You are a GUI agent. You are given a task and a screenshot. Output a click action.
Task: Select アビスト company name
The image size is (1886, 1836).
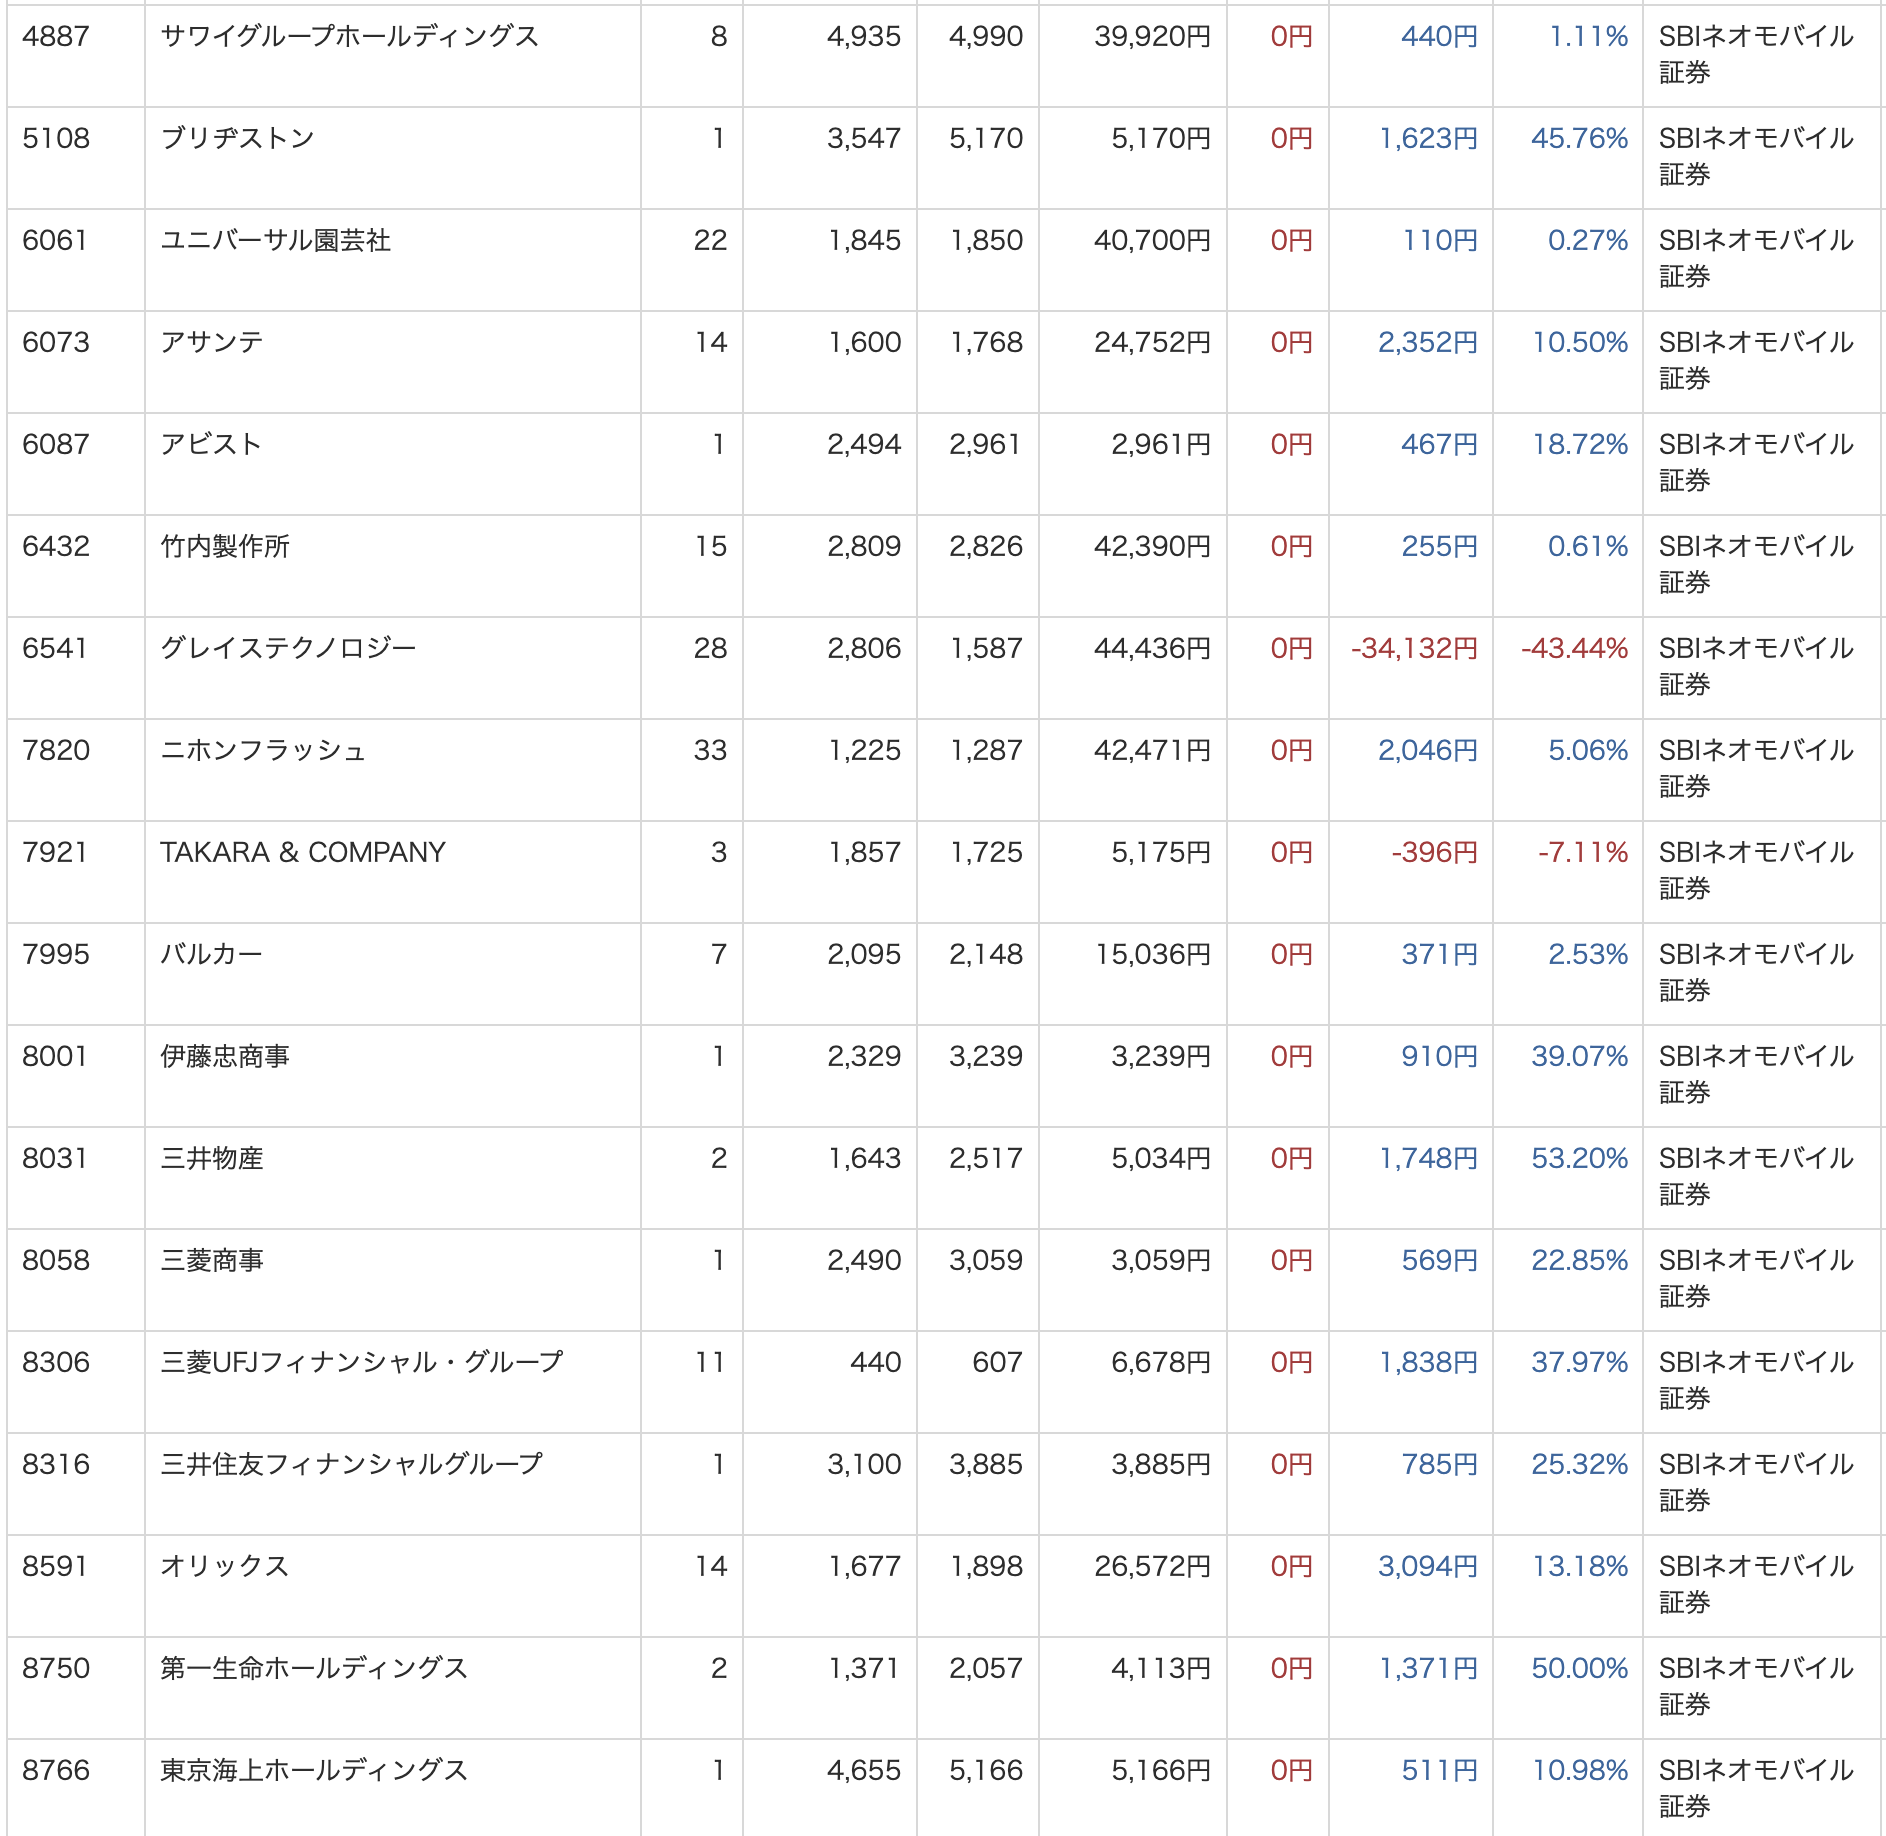coord(211,445)
